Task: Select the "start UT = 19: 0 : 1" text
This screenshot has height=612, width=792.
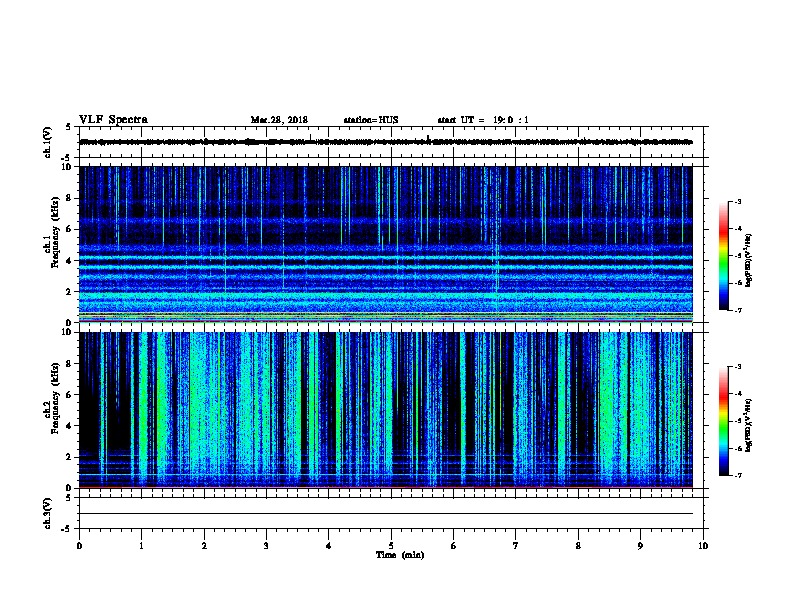Action: 483,120
